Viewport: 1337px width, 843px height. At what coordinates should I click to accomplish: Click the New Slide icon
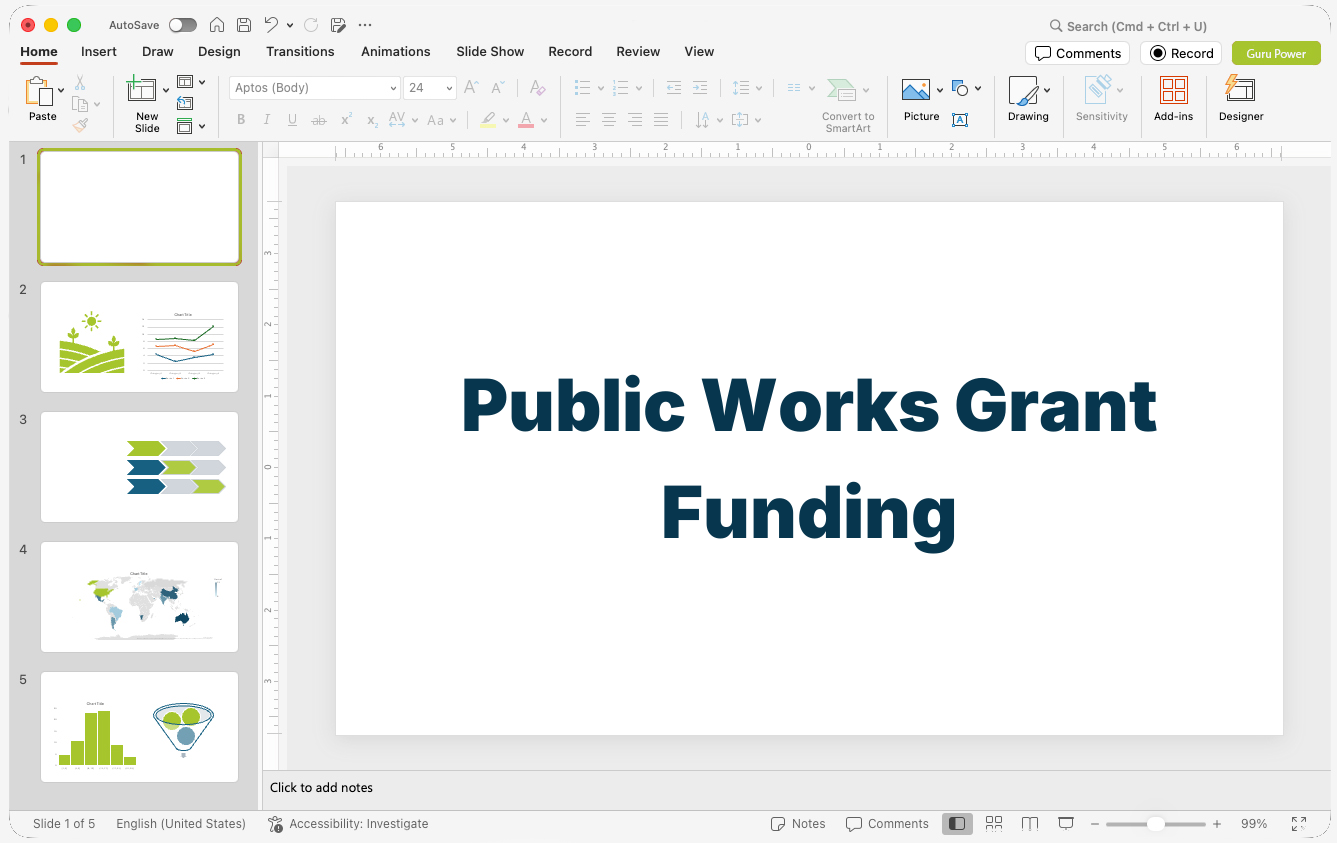click(142, 90)
